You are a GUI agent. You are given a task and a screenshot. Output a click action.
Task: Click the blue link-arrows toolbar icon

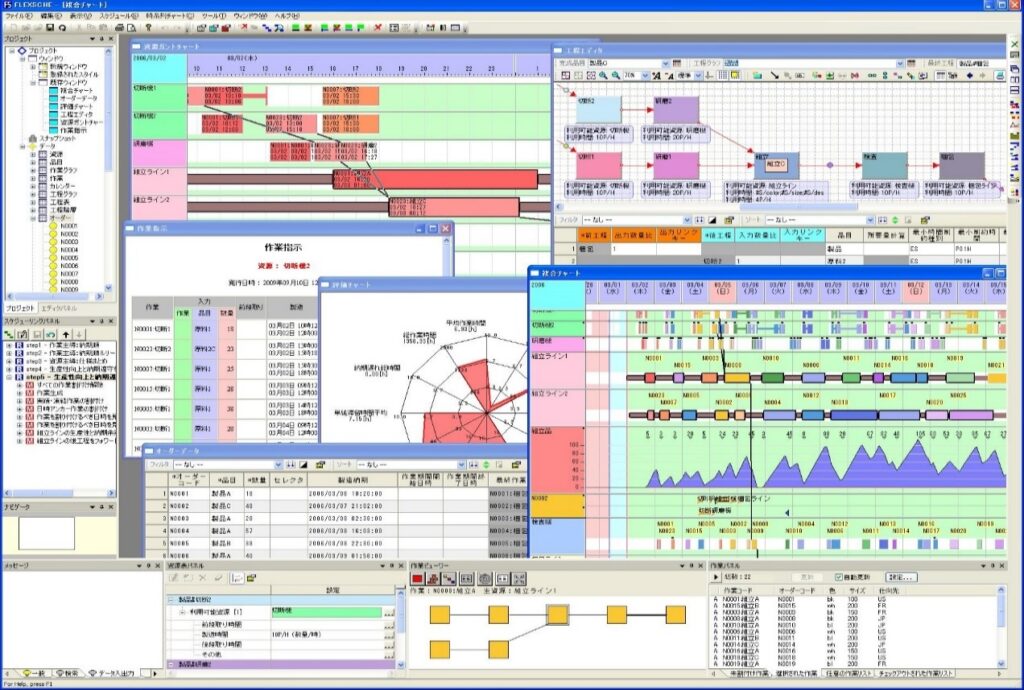(x=266, y=27)
